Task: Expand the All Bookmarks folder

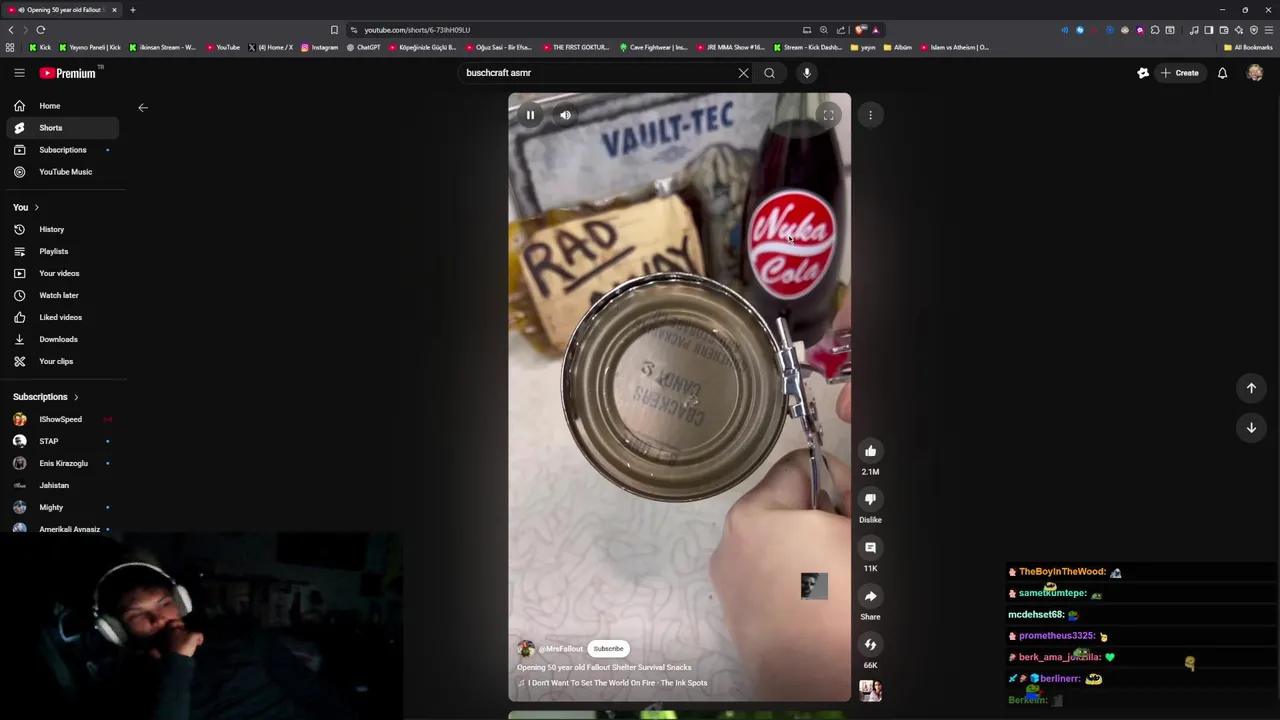Action: (x=1249, y=47)
